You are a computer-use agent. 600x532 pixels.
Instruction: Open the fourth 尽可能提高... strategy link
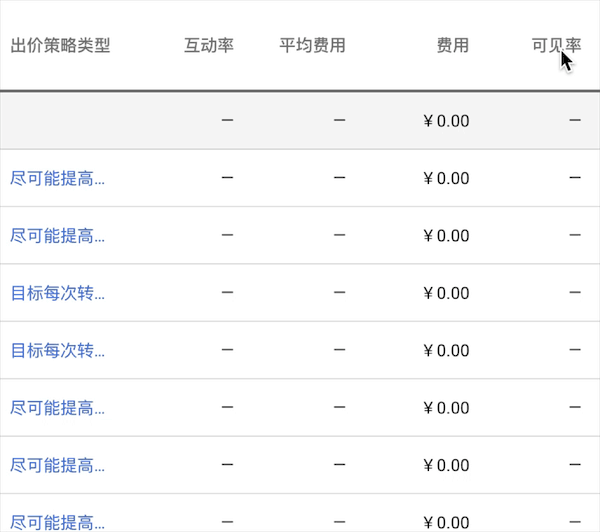(x=58, y=466)
